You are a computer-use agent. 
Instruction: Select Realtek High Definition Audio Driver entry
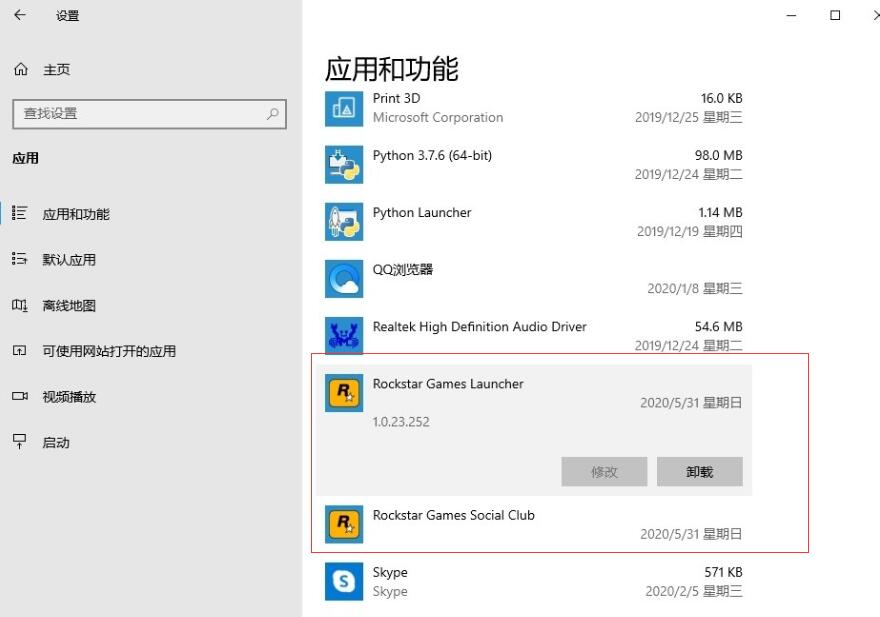(480, 327)
